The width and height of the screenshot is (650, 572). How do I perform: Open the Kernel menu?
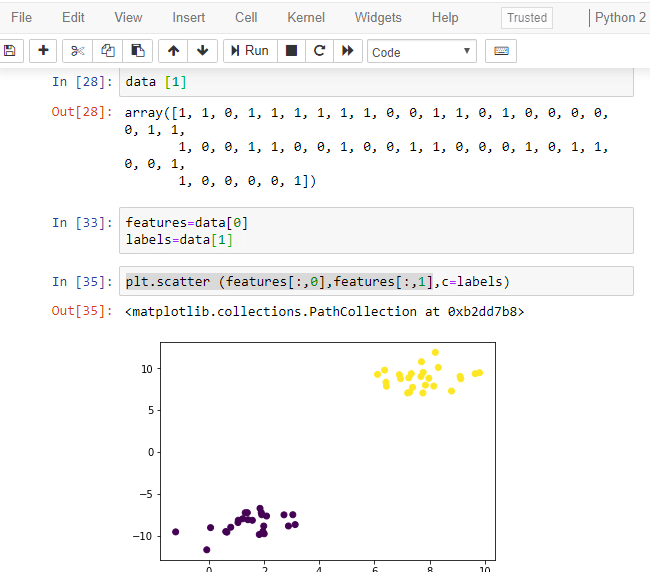[x=306, y=17]
